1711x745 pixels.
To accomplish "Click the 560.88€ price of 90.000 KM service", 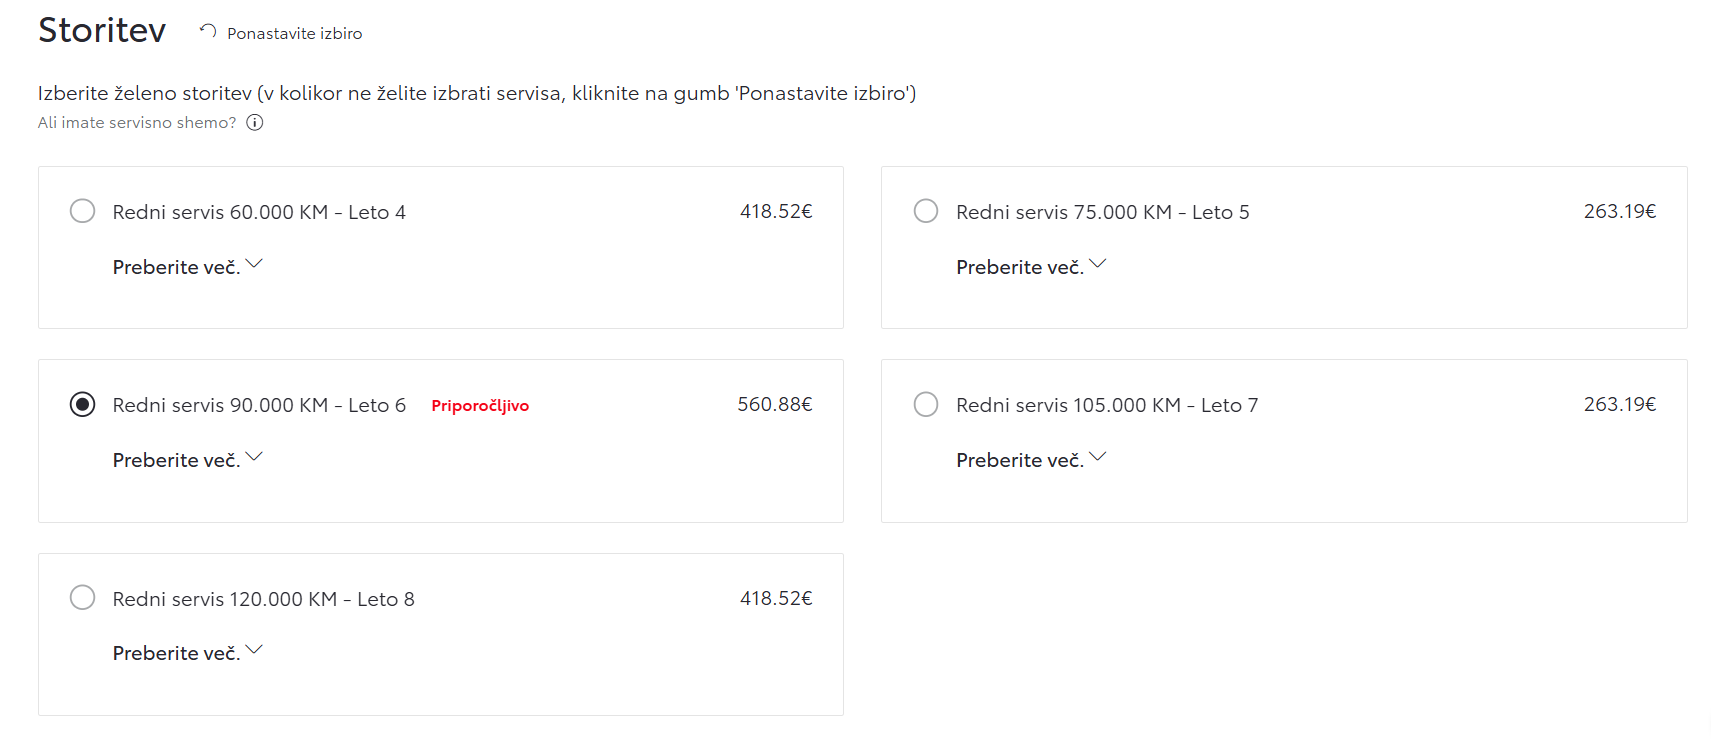I will pyautogui.click(x=775, y=404).
